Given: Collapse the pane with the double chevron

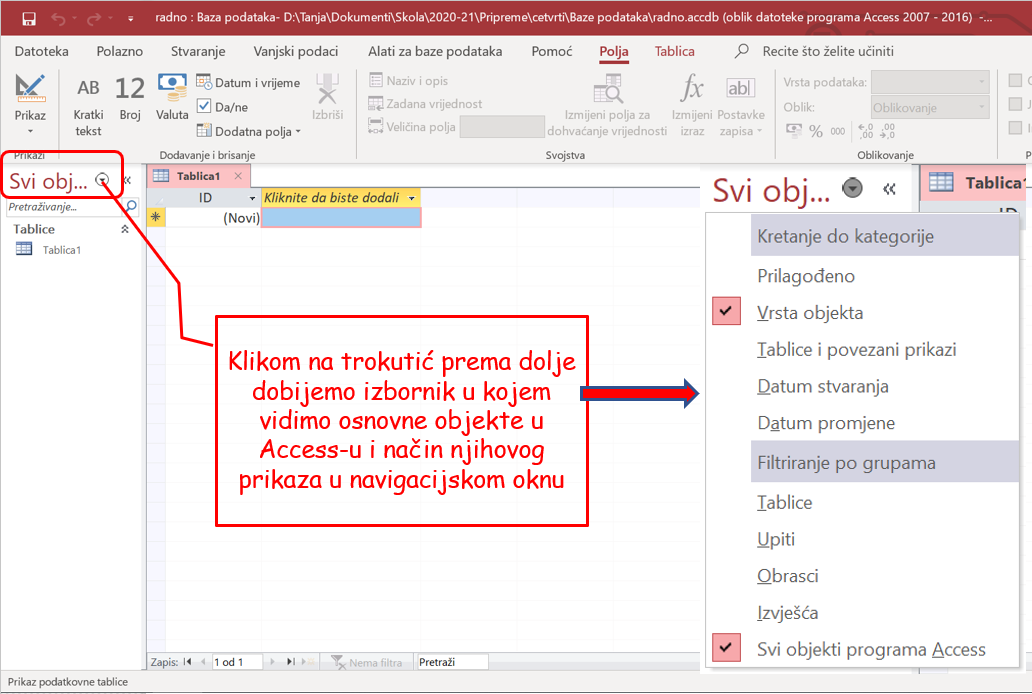Looking at the screenshot, I should coord(889,187).
